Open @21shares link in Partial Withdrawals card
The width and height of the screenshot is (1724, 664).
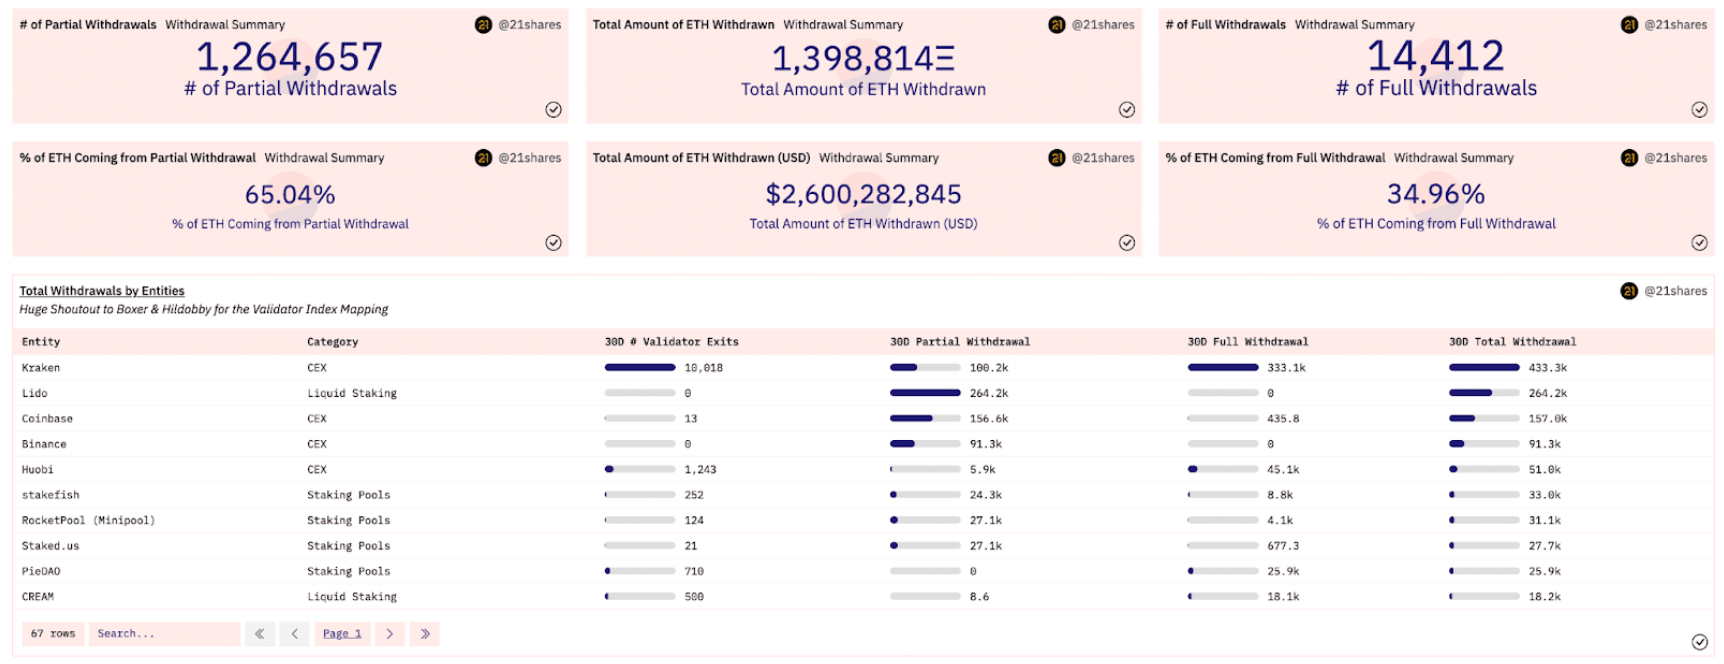529,25
